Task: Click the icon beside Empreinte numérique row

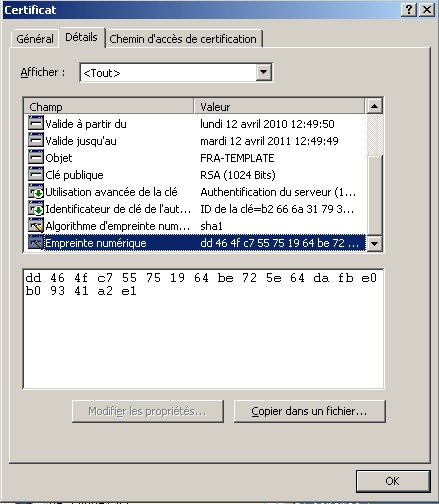Action: [36, 242]
